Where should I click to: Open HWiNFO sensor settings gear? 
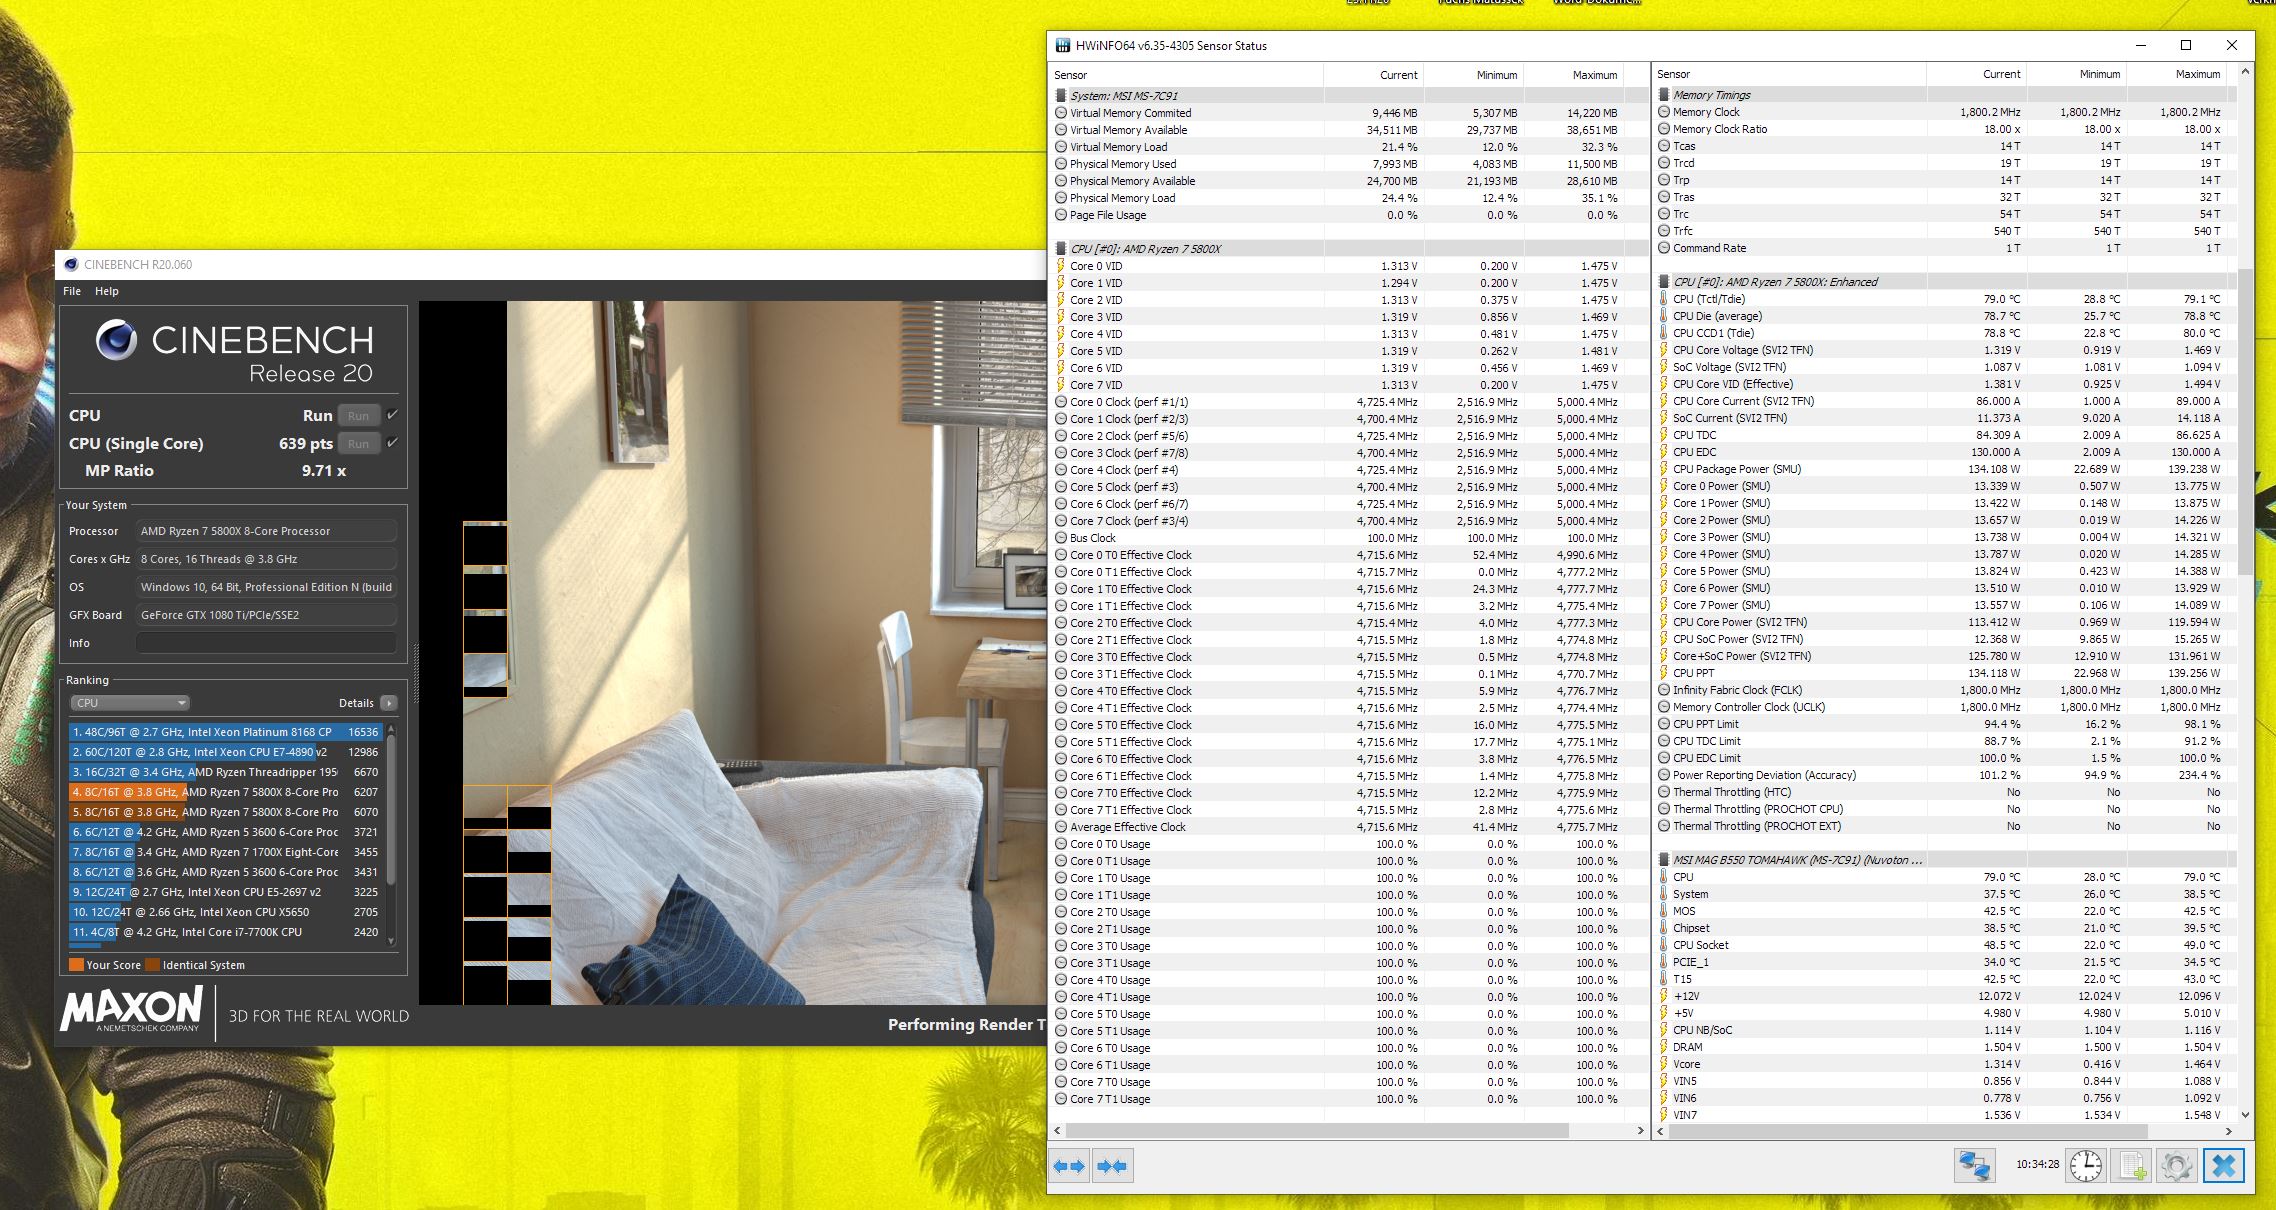(2176, 1166)
